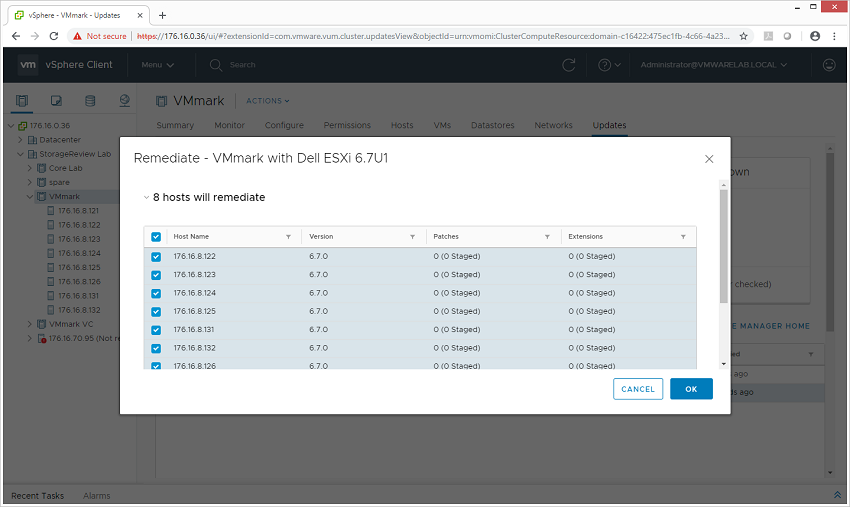850x507 pixels.
Task: Collapse the 8 hosts will remediate section
Action: (146, 197)
